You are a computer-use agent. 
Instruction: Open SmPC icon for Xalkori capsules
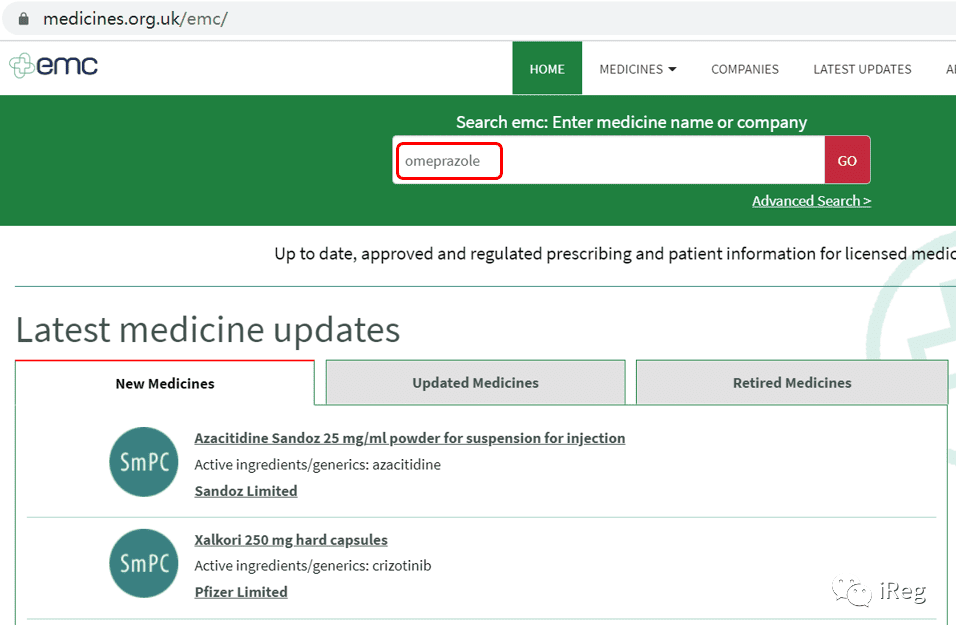click(x=144, y=563)
